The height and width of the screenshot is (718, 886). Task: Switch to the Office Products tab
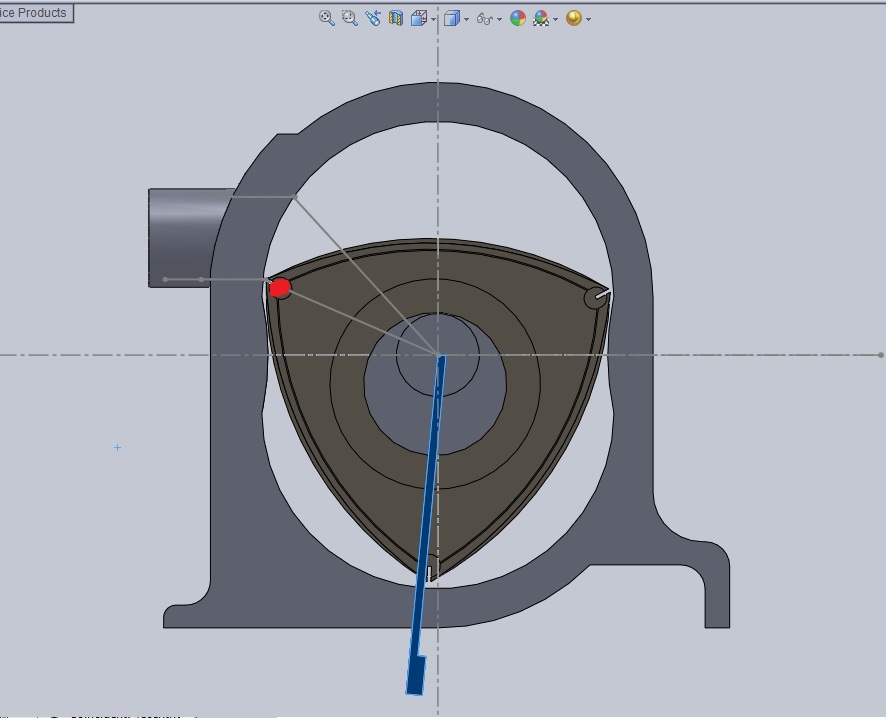[35, 13]
